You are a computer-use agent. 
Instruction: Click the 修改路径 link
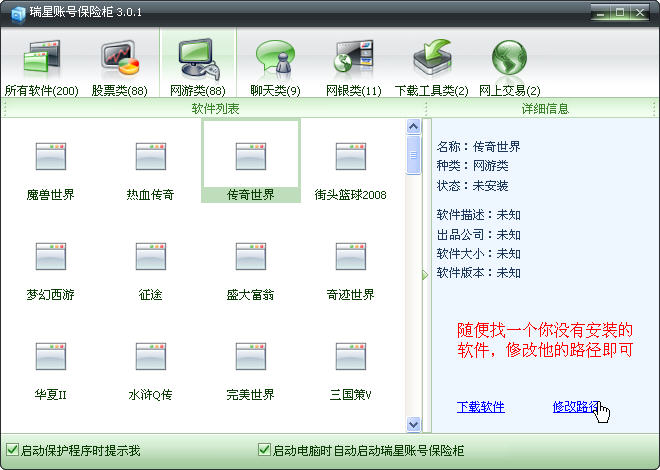pos(577,407)
